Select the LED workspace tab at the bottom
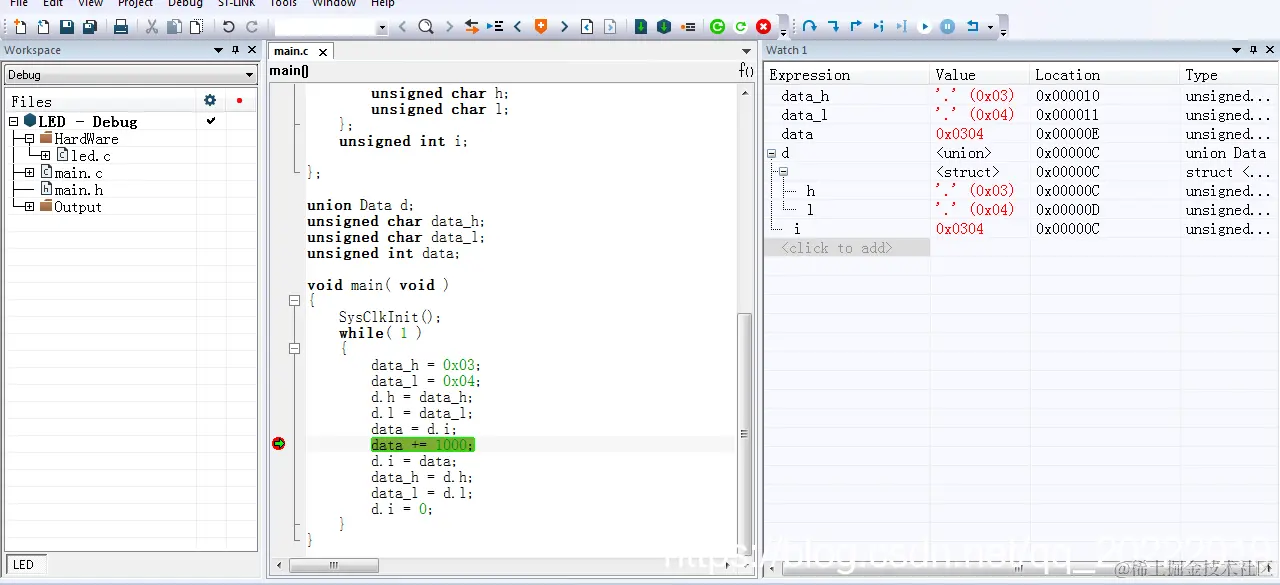The width and height of the screenshot is (1280, 585). point(24,564)
